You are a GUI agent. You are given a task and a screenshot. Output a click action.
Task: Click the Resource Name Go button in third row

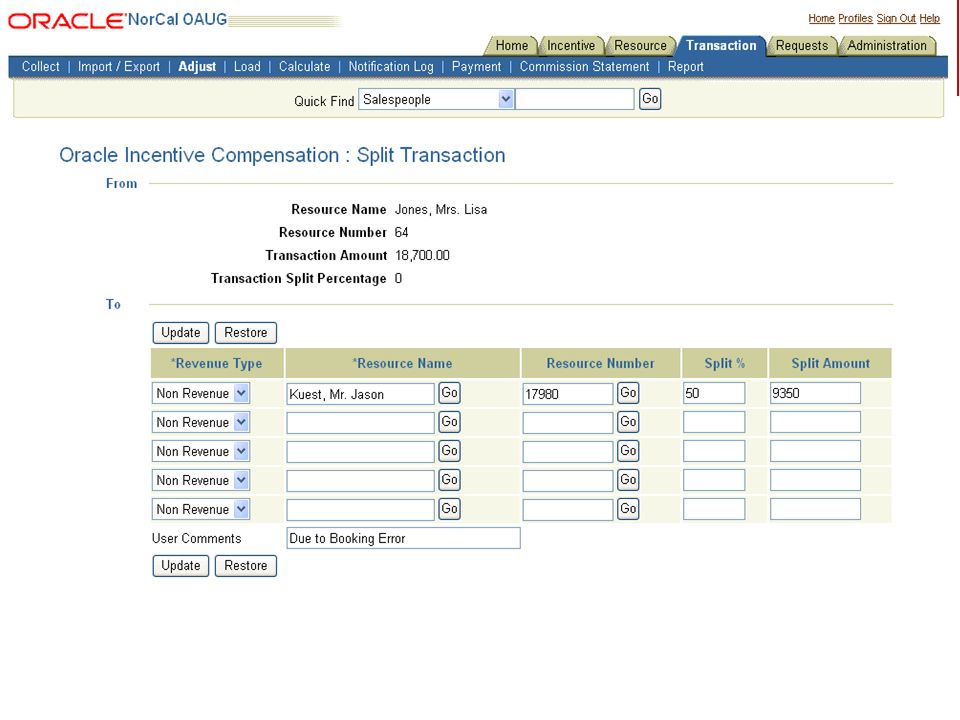[x=449, y=451]
